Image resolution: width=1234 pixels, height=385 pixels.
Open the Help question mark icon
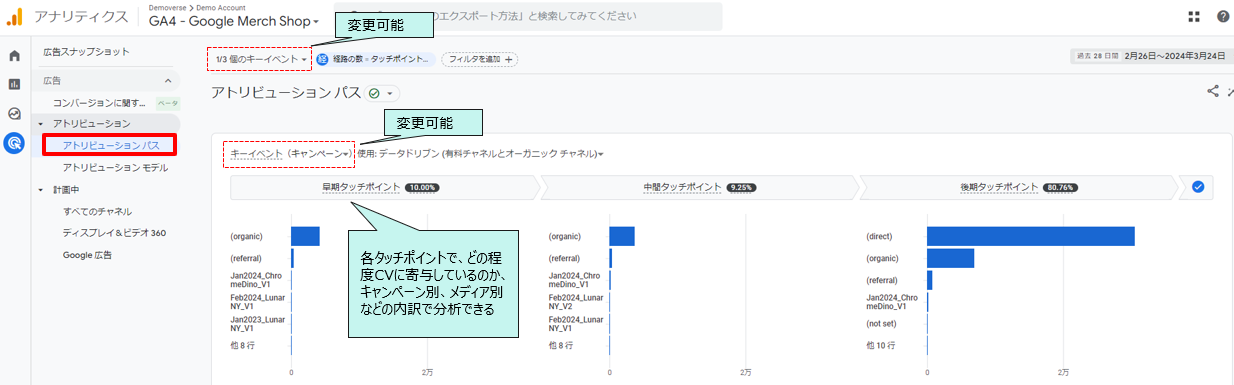click(x=1223, y=16)
